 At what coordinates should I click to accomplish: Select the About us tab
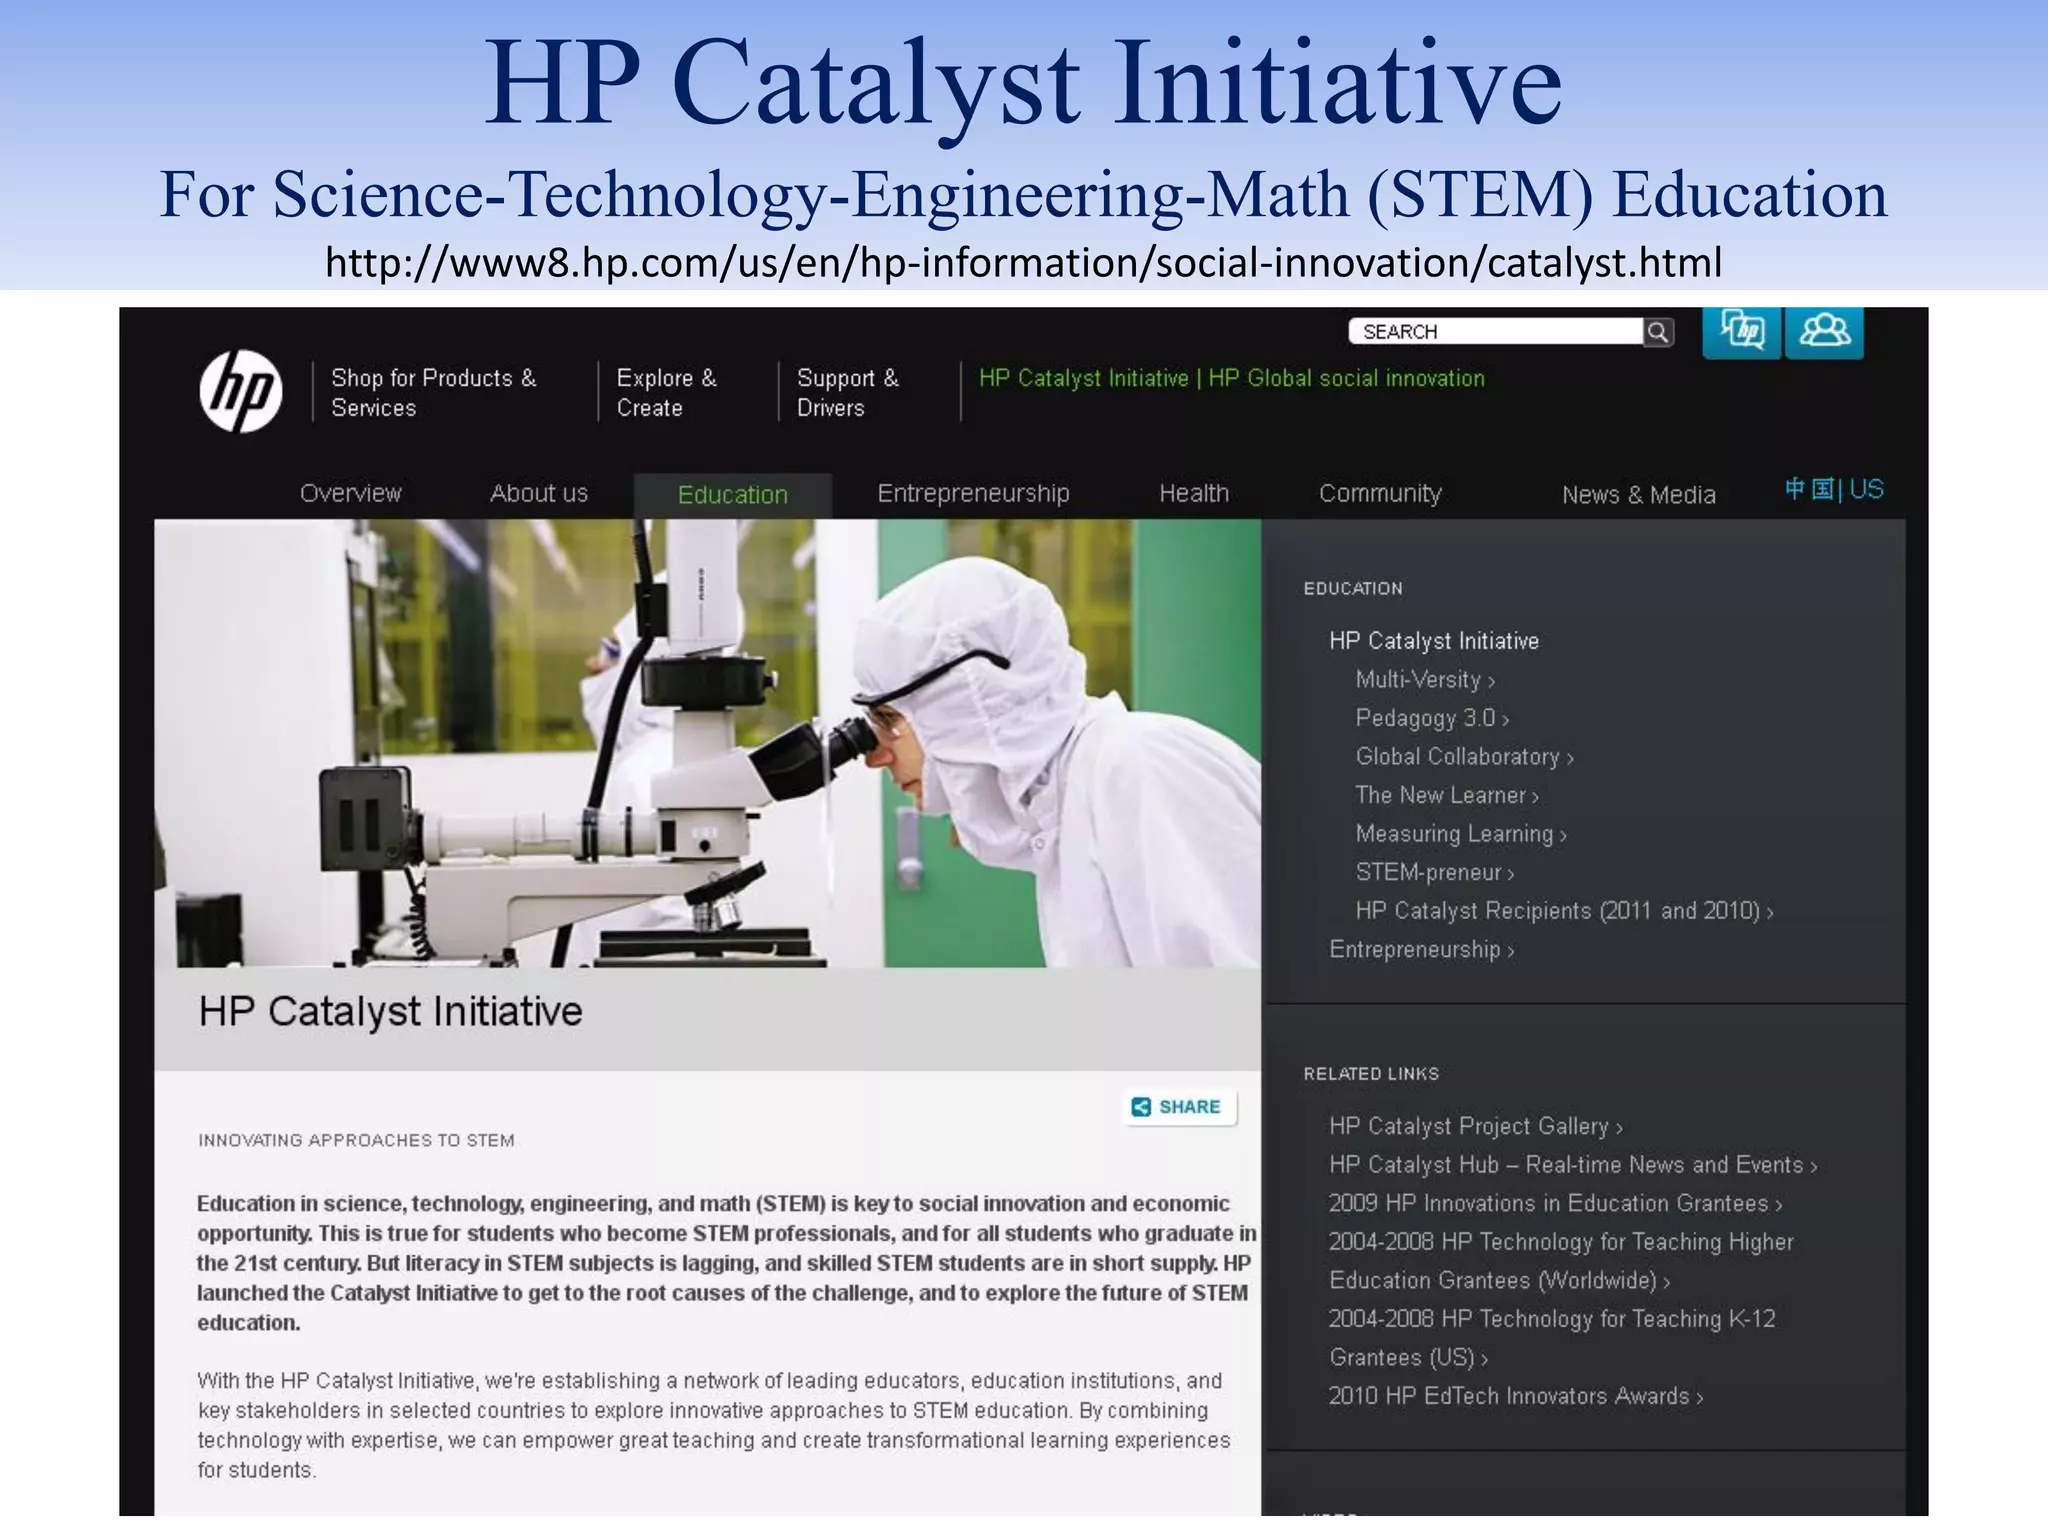tap(539, 493)
